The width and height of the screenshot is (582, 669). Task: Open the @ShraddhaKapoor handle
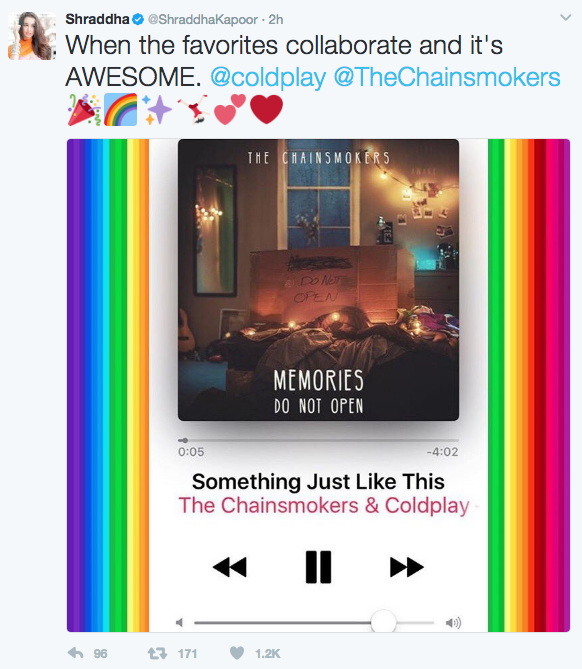pyautogui.click(x=203, y=20)
